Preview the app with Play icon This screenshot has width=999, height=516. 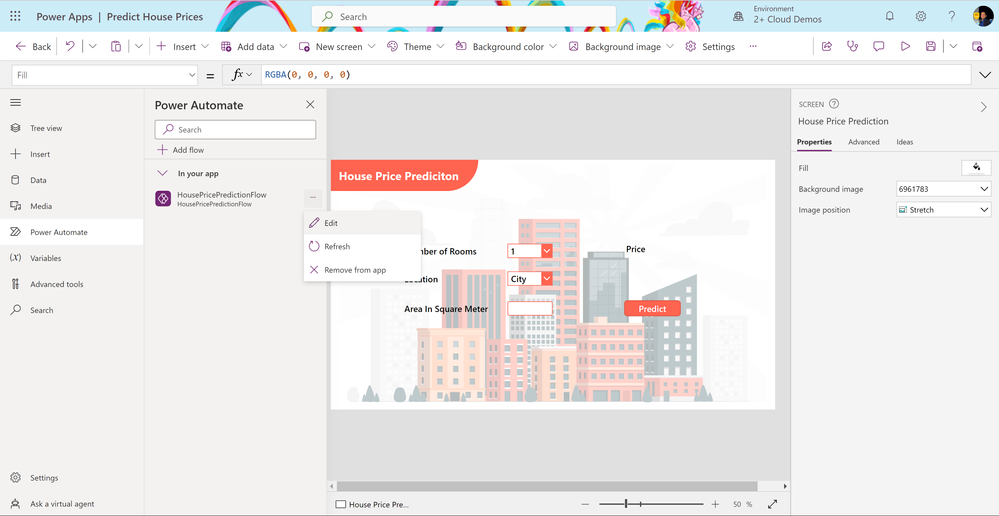click(x=905, y=47)
